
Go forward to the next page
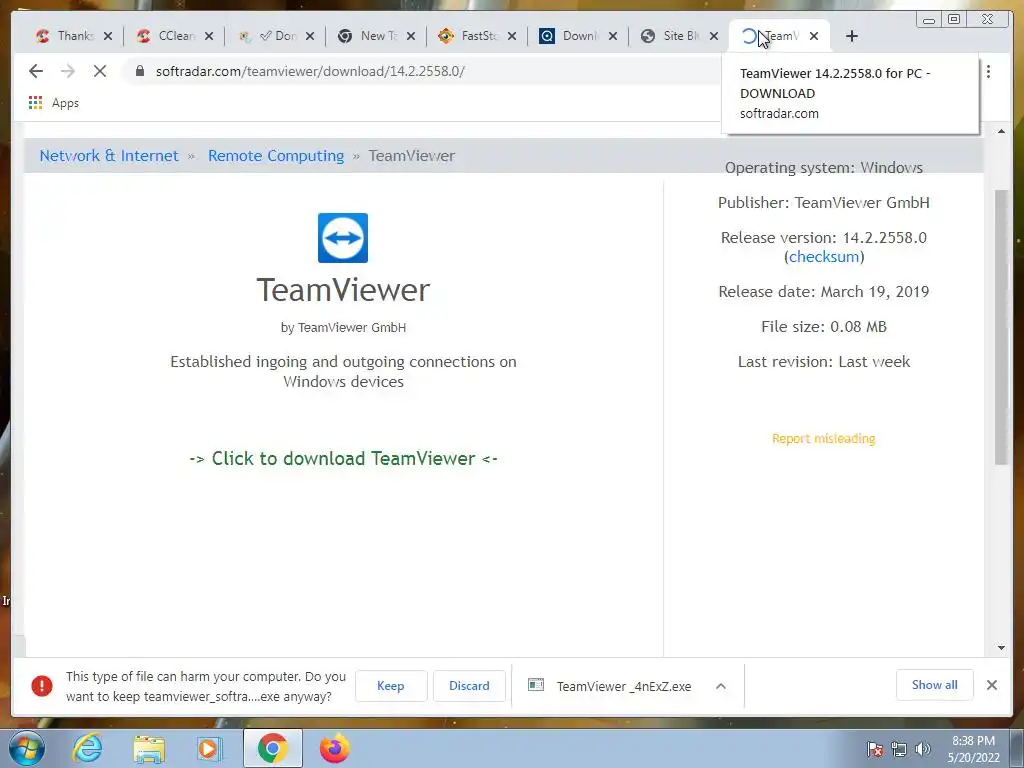click(x=68, y=71)
